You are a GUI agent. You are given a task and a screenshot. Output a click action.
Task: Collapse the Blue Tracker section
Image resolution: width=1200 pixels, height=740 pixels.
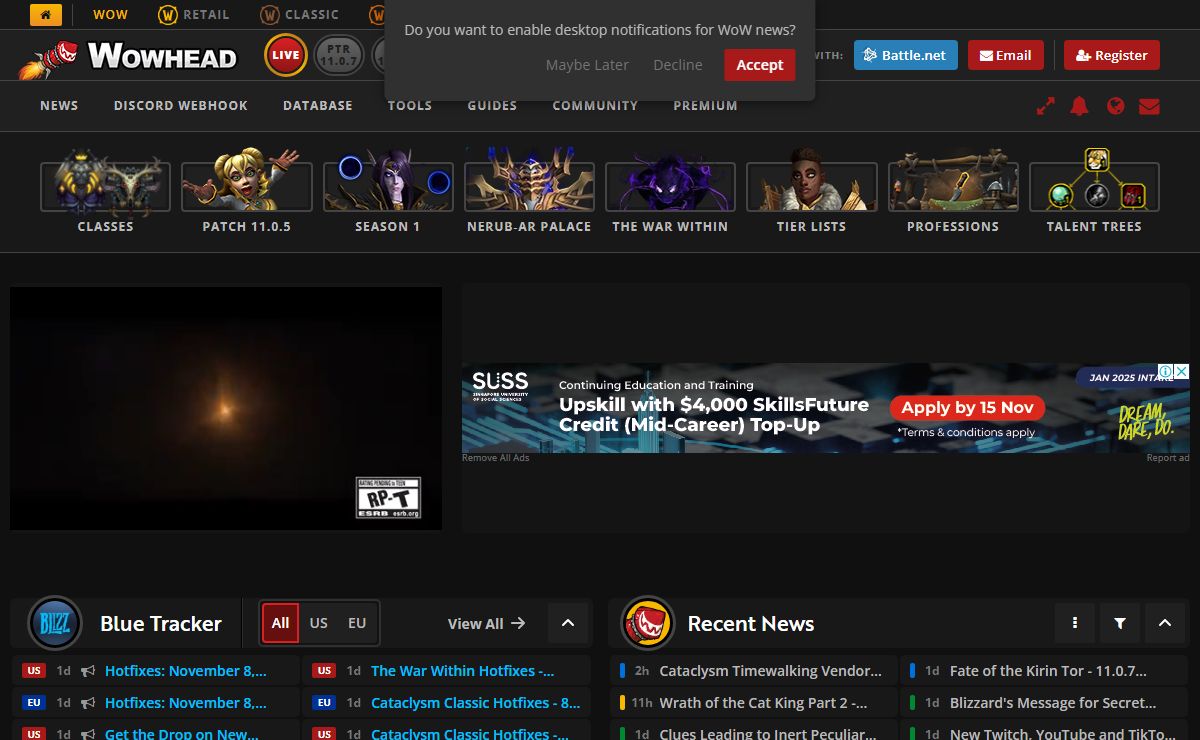pyautogui.click(x=568, y=623)
